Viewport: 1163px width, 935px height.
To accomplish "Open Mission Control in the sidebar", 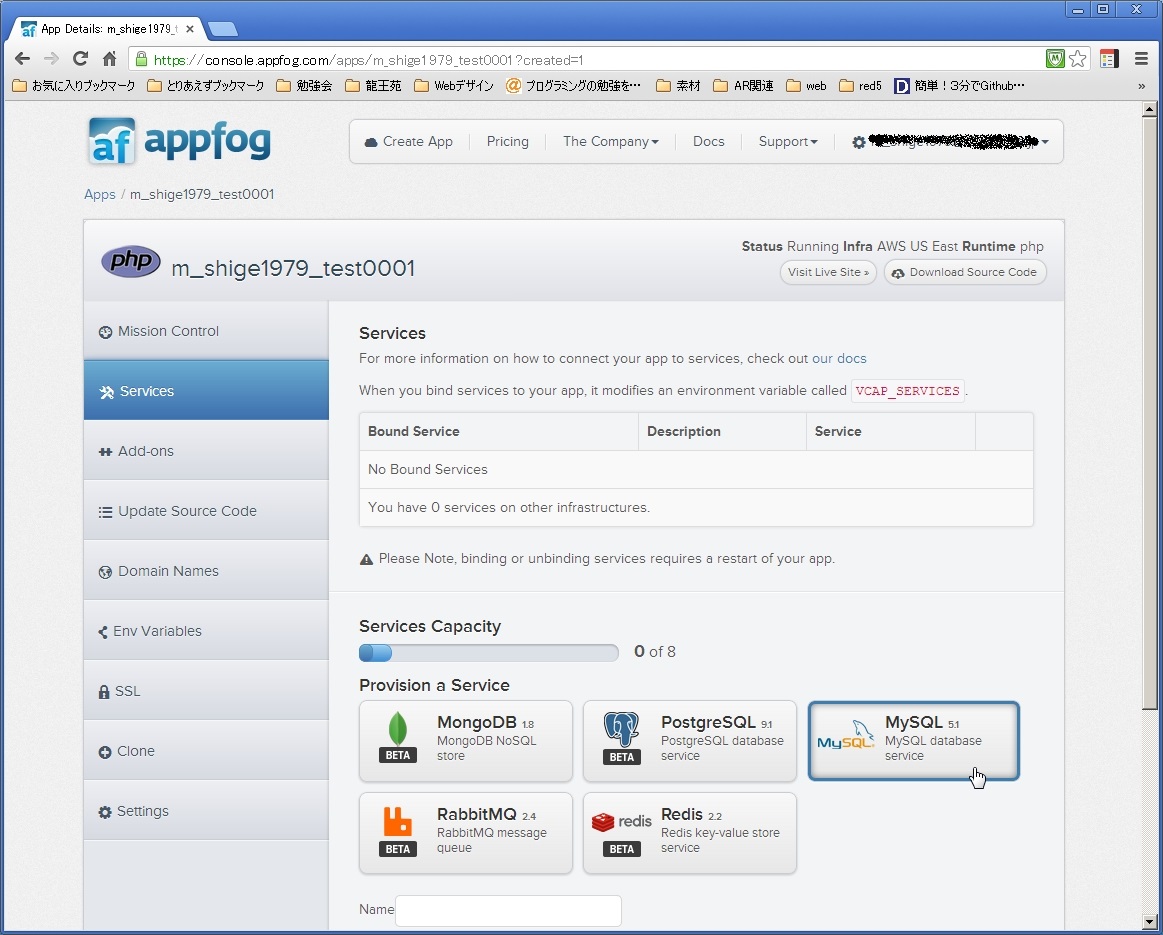I will pyautogui.click(x=206, y=331).
